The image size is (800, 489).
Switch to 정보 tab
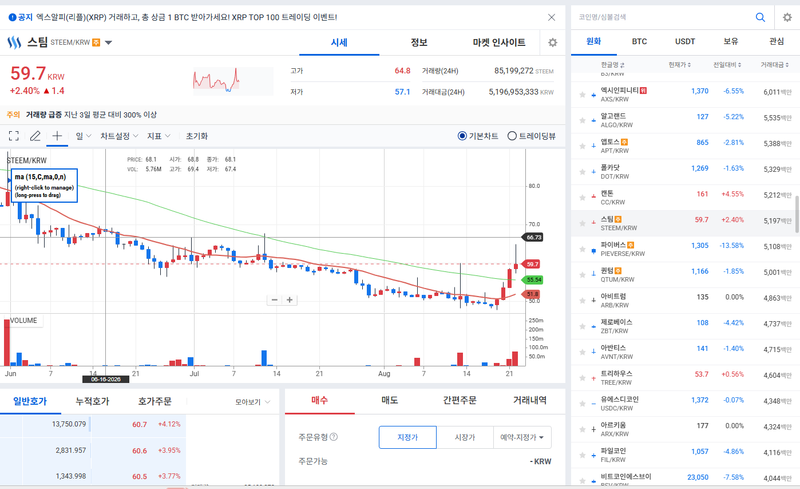click(419, 43)
